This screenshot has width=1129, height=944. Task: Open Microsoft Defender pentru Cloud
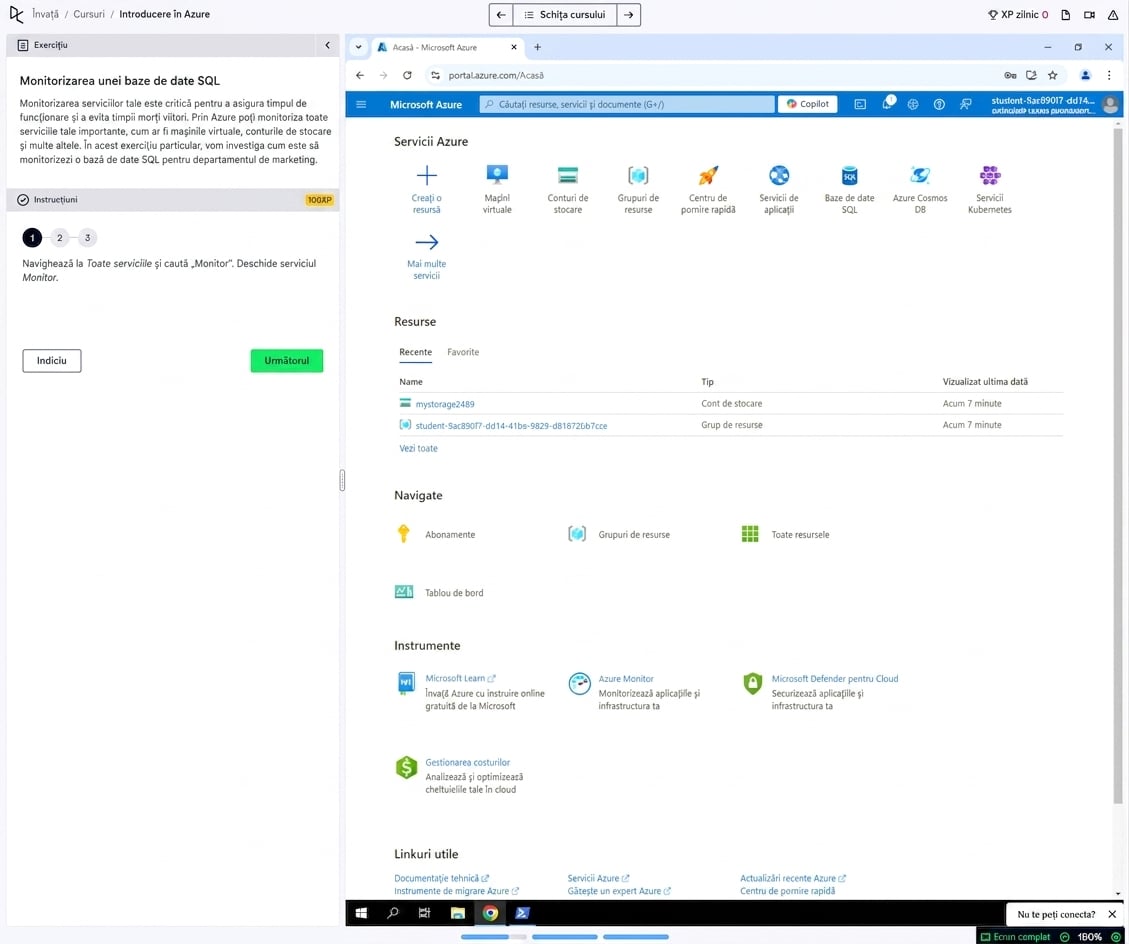(x=835, y=678)
